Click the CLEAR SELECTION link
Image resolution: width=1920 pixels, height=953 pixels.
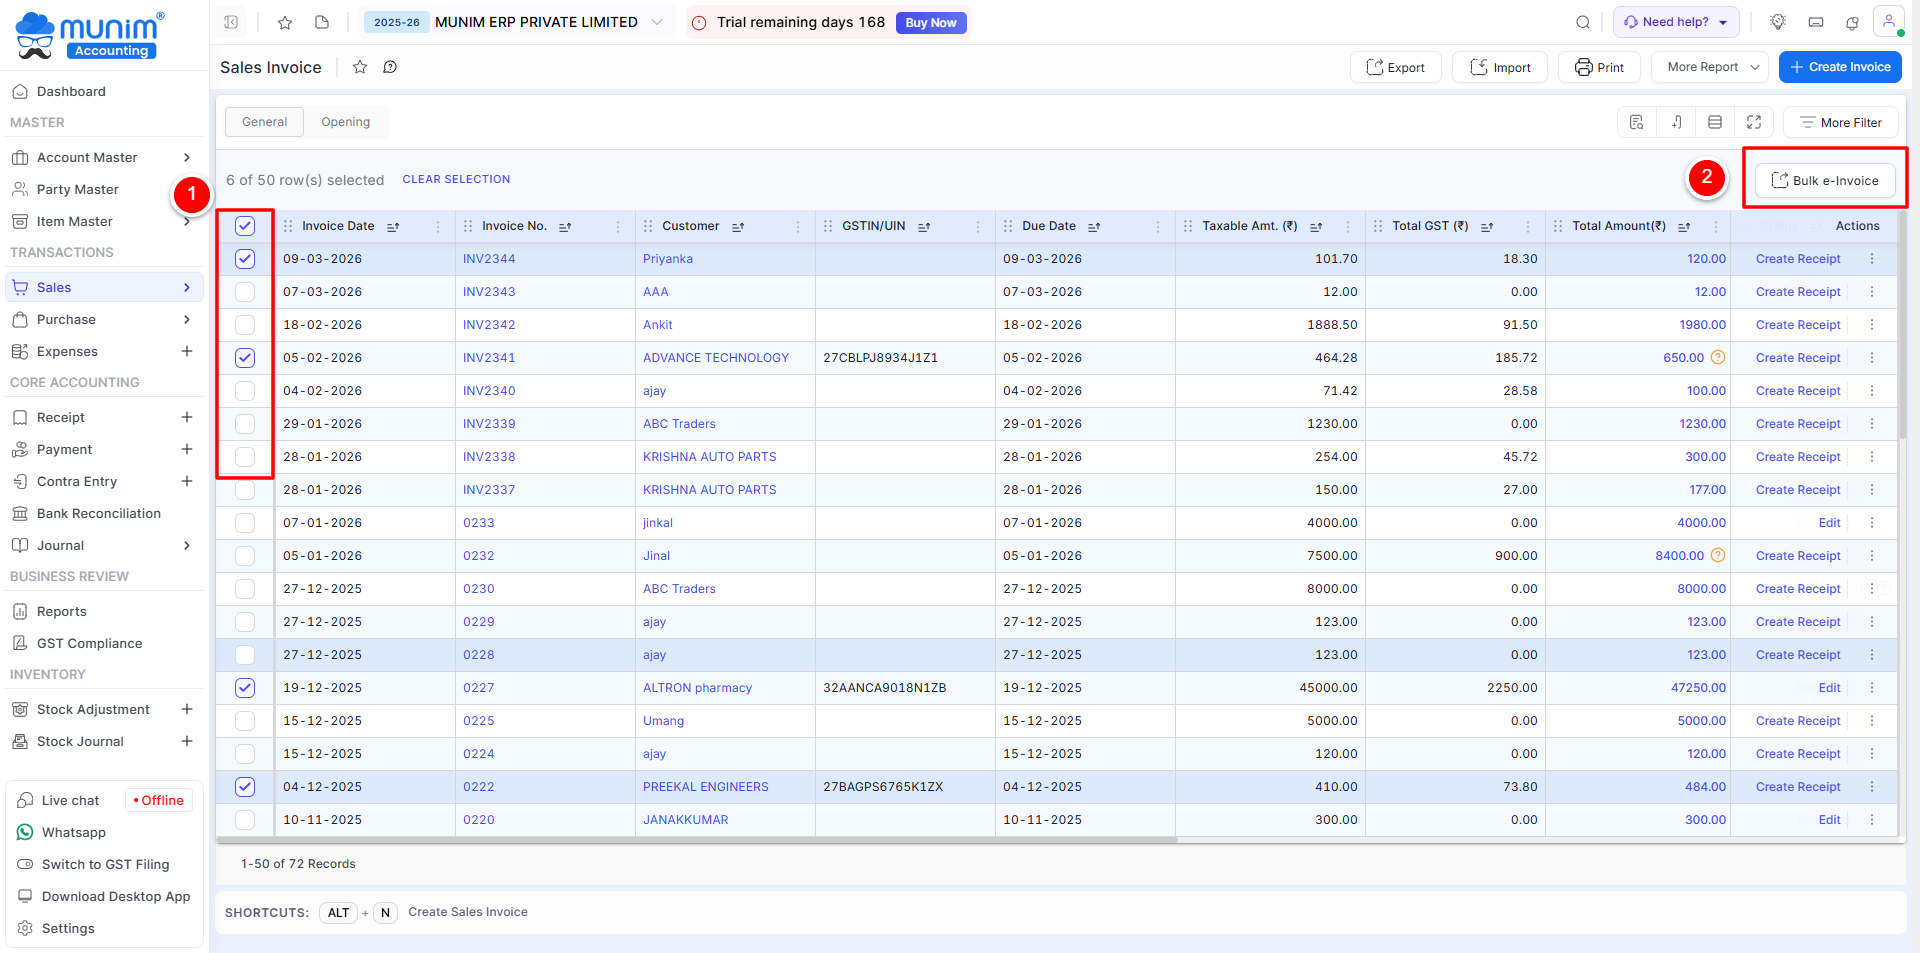pos(456,179)
